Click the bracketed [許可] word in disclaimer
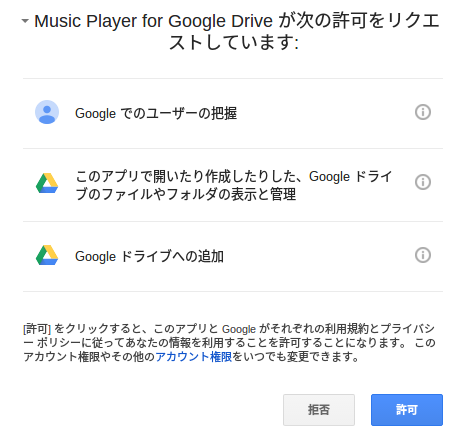Screen dimensions: 470x433 click(37, 329)
